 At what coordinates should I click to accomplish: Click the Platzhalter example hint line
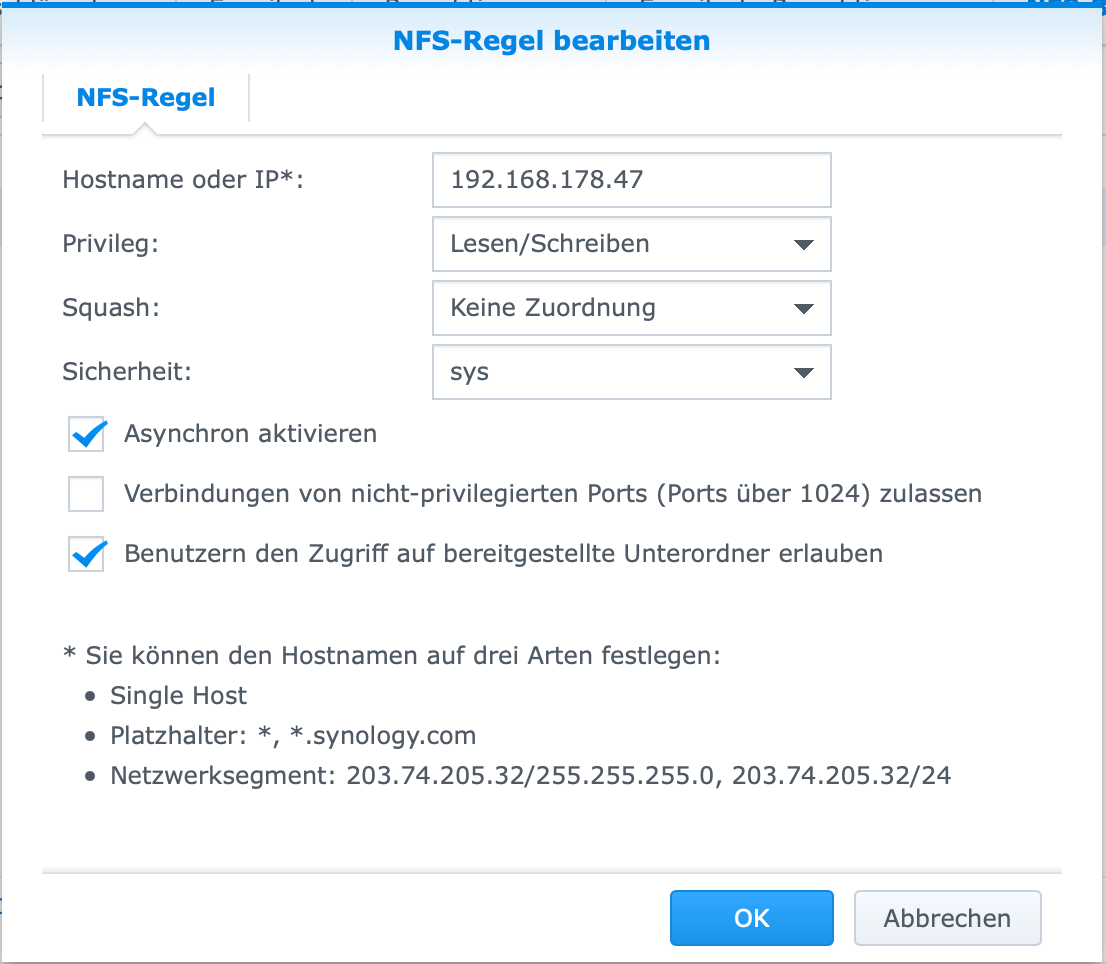click(x=293, y=737)
